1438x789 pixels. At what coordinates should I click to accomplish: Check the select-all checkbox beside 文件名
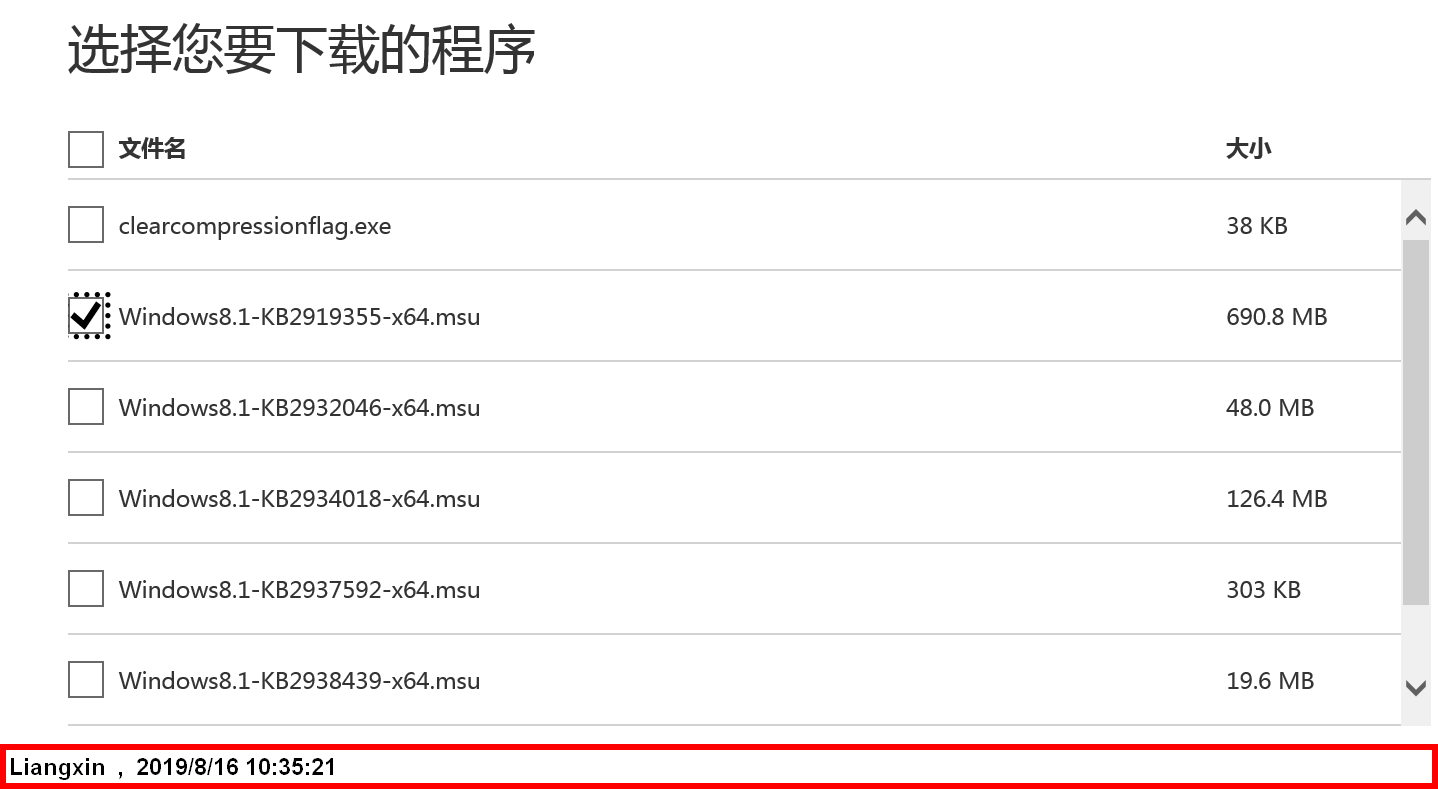86,150
